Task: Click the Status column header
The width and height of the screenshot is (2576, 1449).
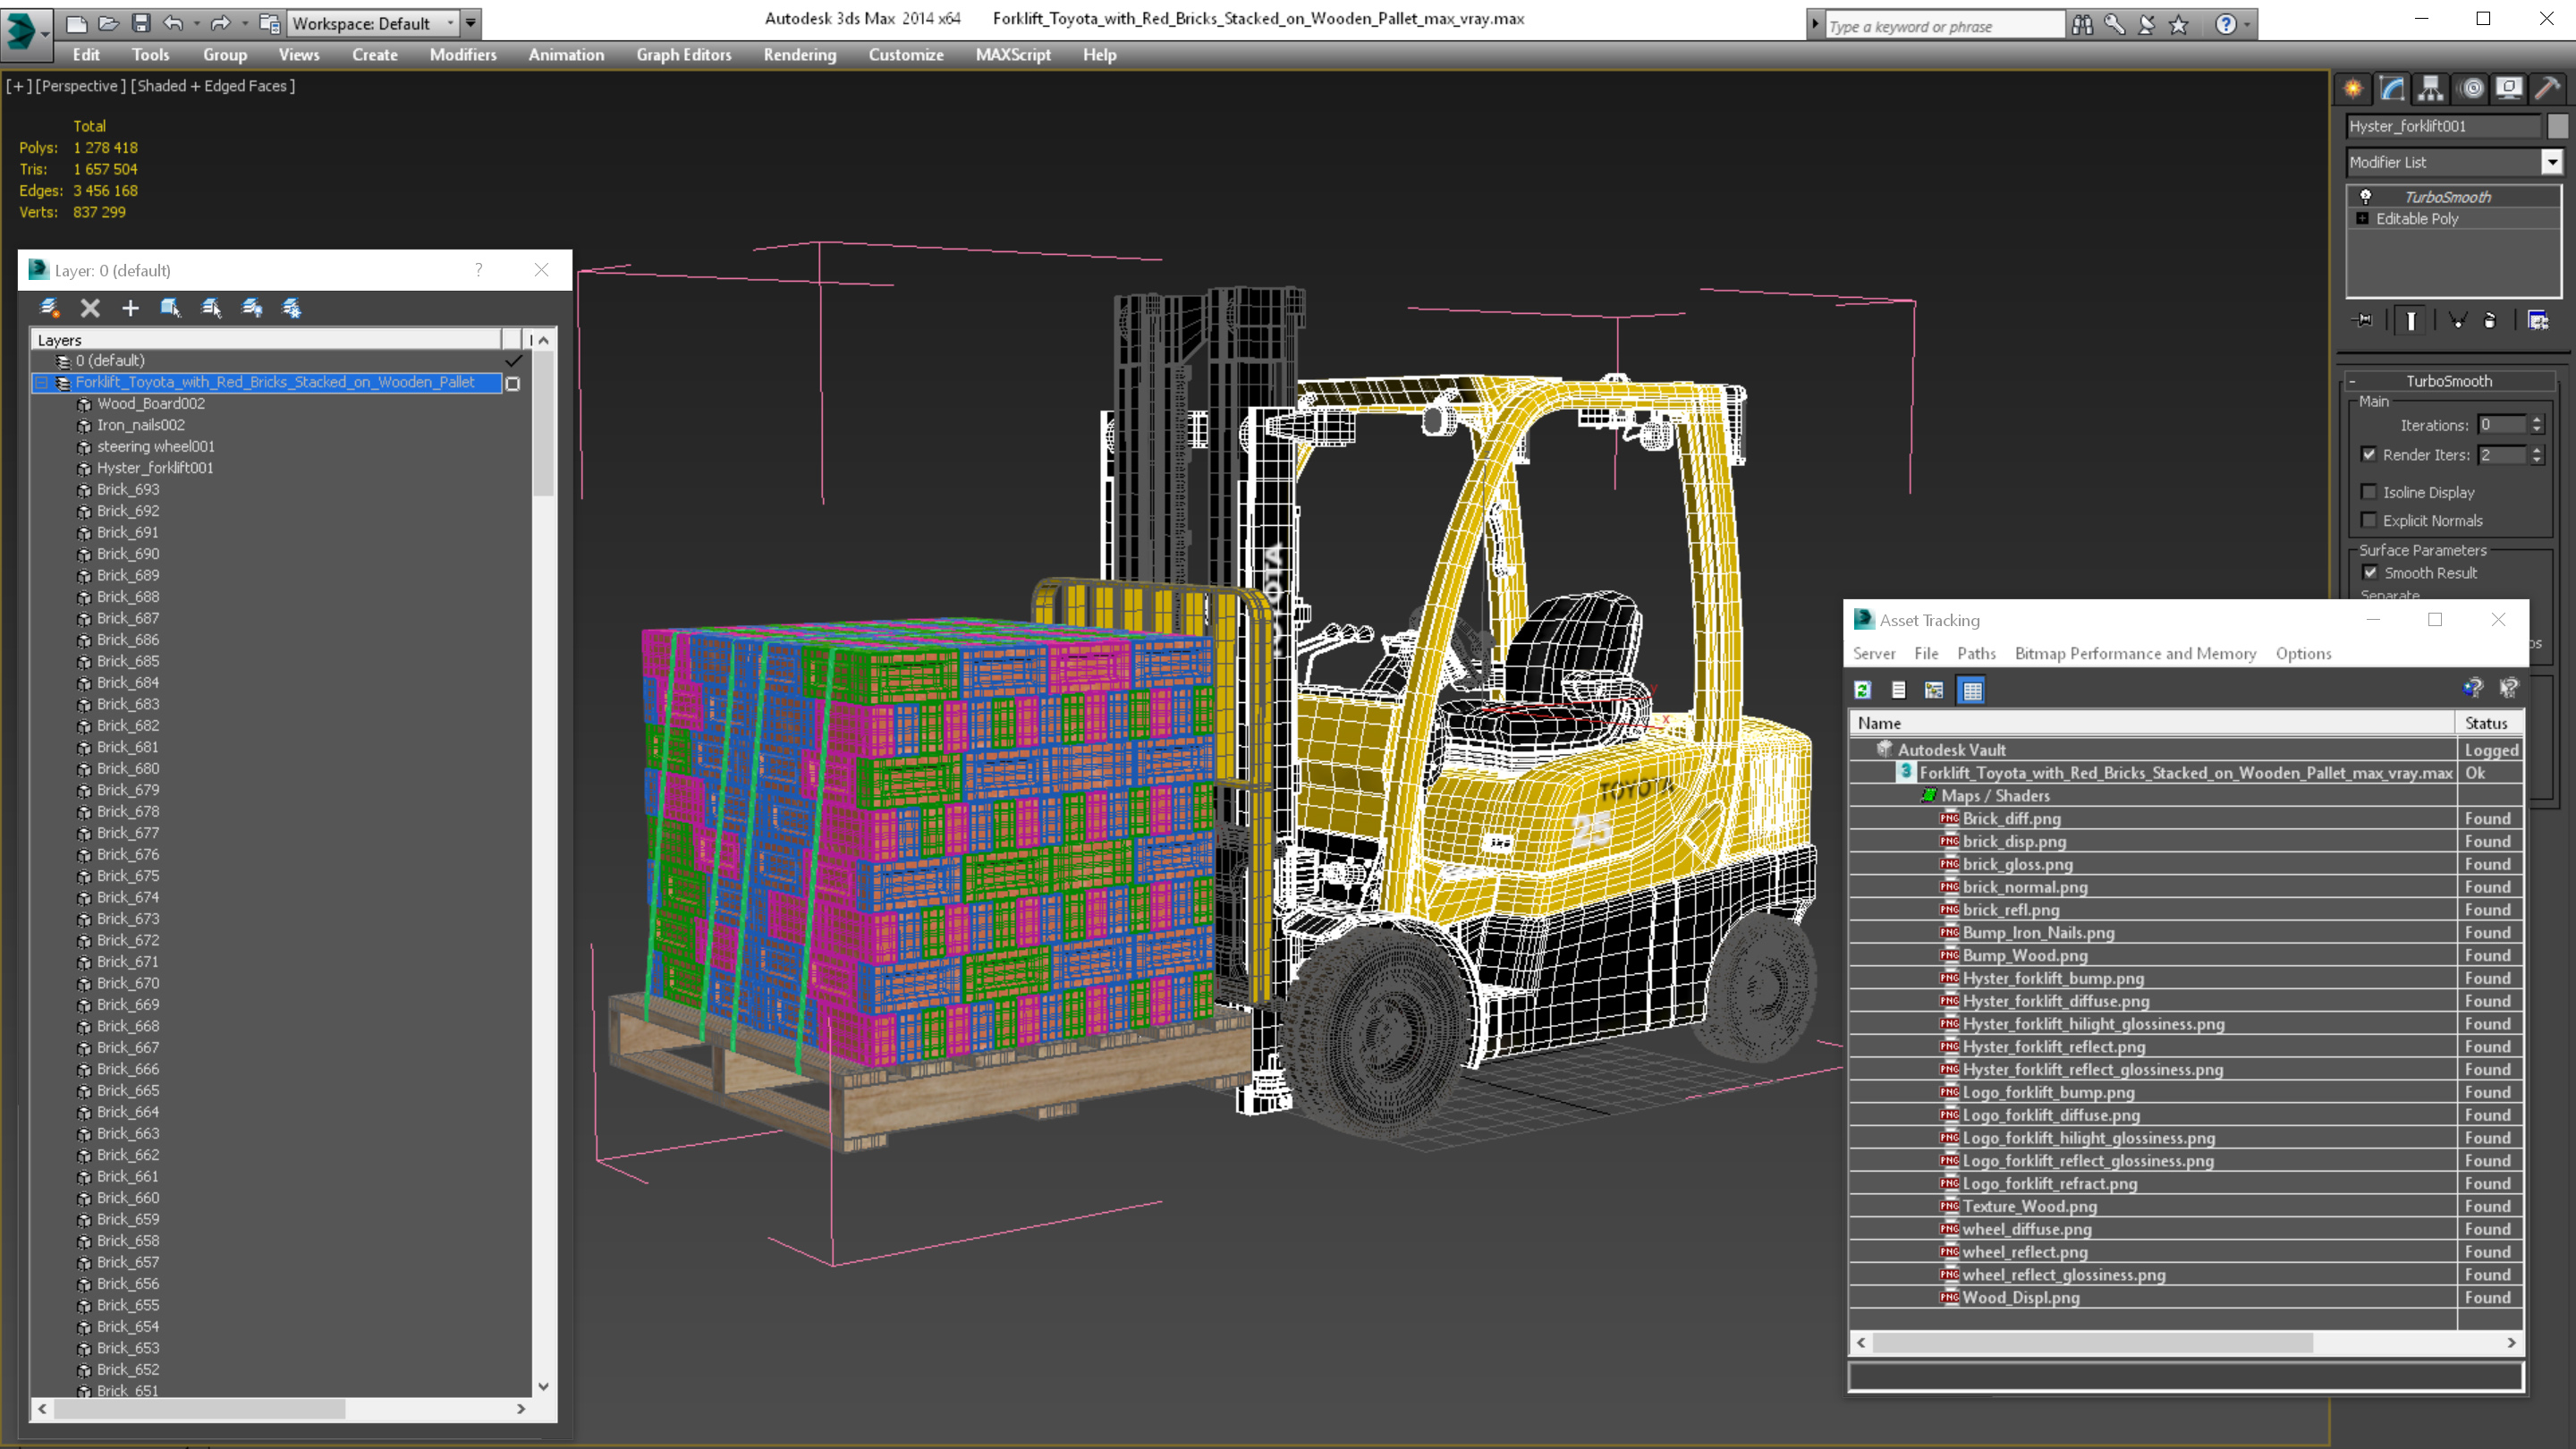Action: 2488,723
